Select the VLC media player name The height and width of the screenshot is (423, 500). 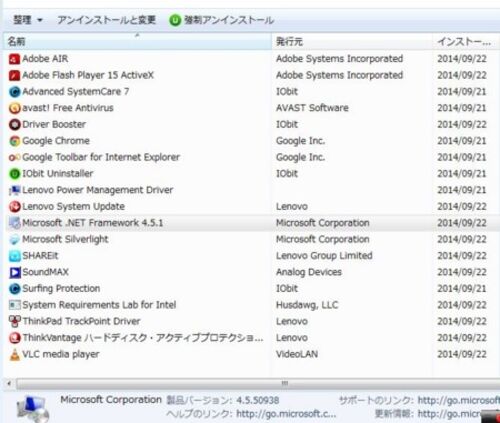pyautogui.click(x=61, y=354)
